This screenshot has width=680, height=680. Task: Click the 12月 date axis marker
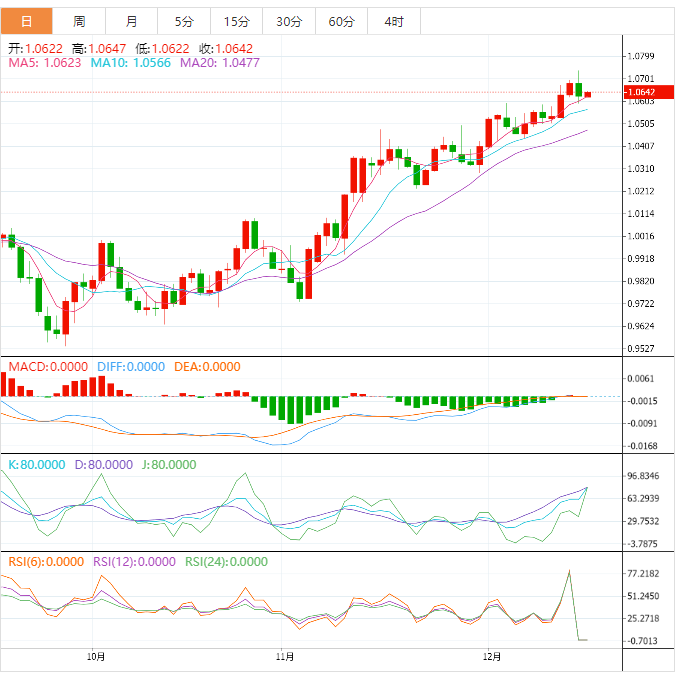490,657
